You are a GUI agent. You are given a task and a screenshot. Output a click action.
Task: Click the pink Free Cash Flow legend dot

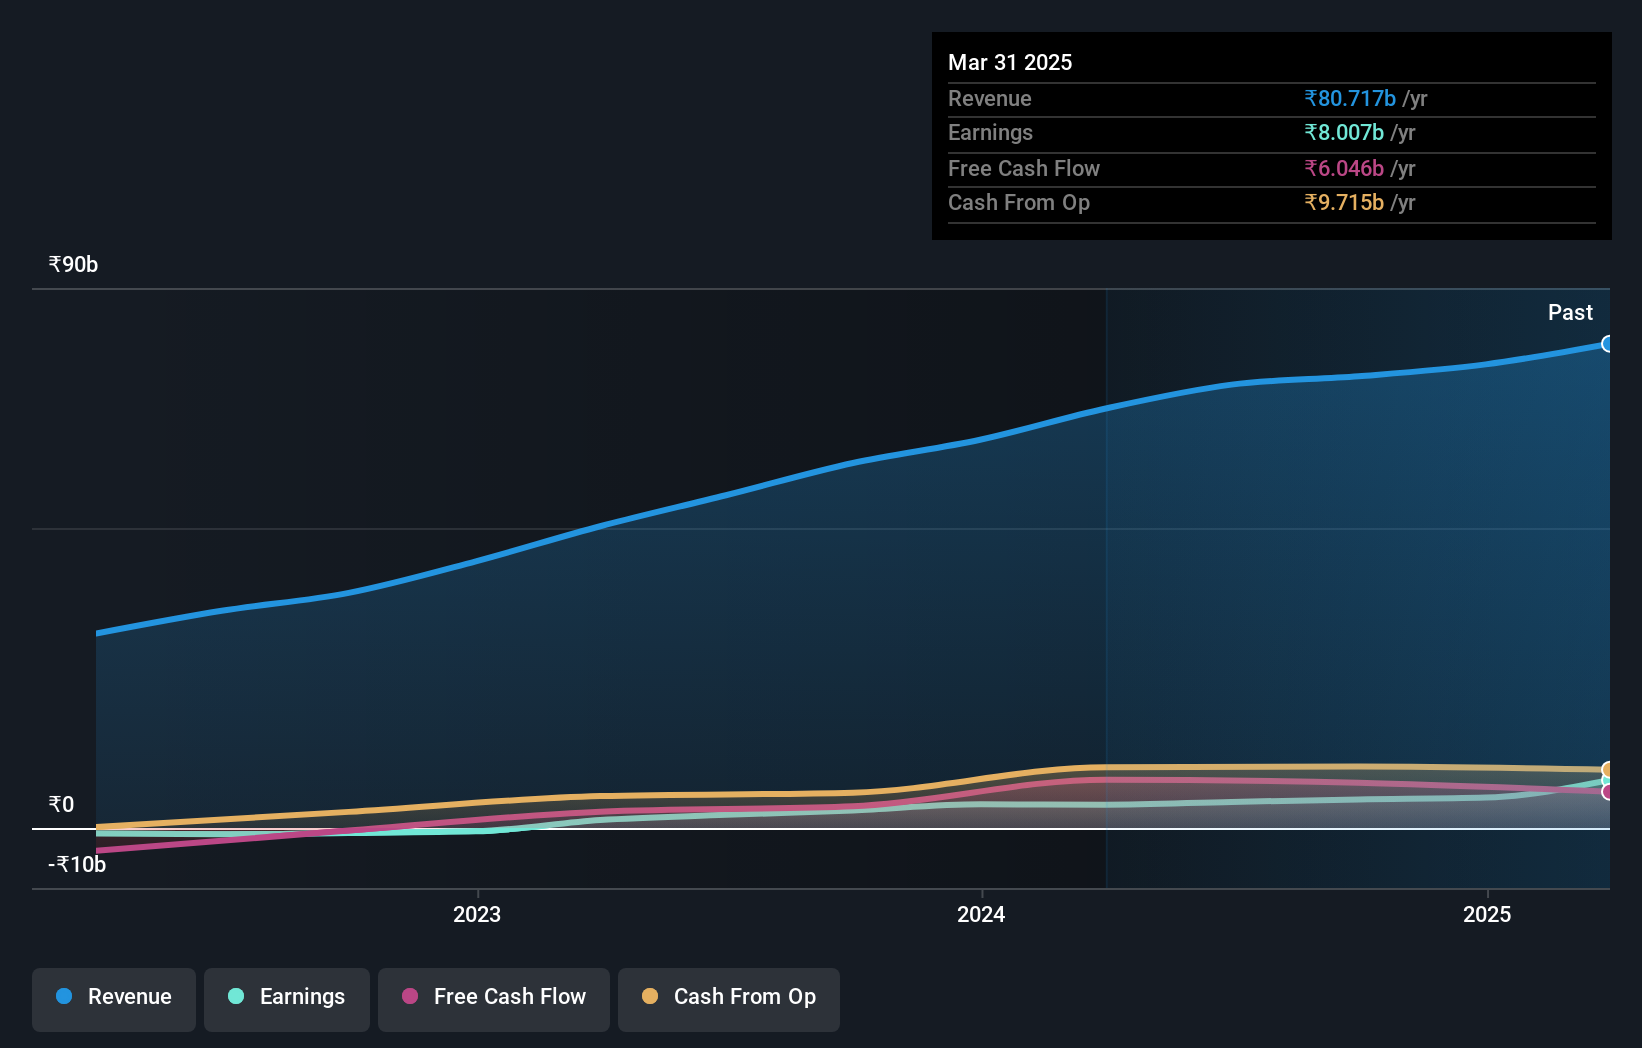410,996
